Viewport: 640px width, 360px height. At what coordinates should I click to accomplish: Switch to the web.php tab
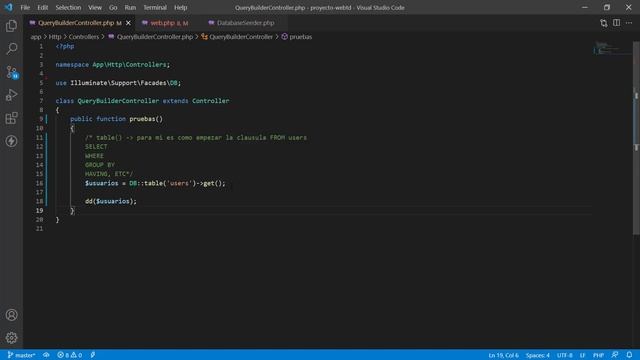point(165,23)
